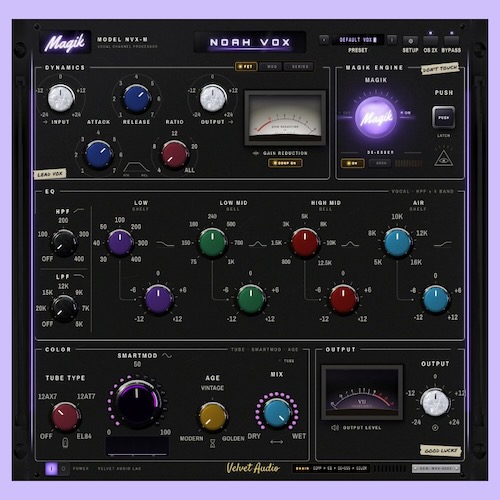Image resolution: width=500 pixels, height=500 pixels.
Task: Click the Velvet Audio script logo
Action: click(x=253, y=468)
